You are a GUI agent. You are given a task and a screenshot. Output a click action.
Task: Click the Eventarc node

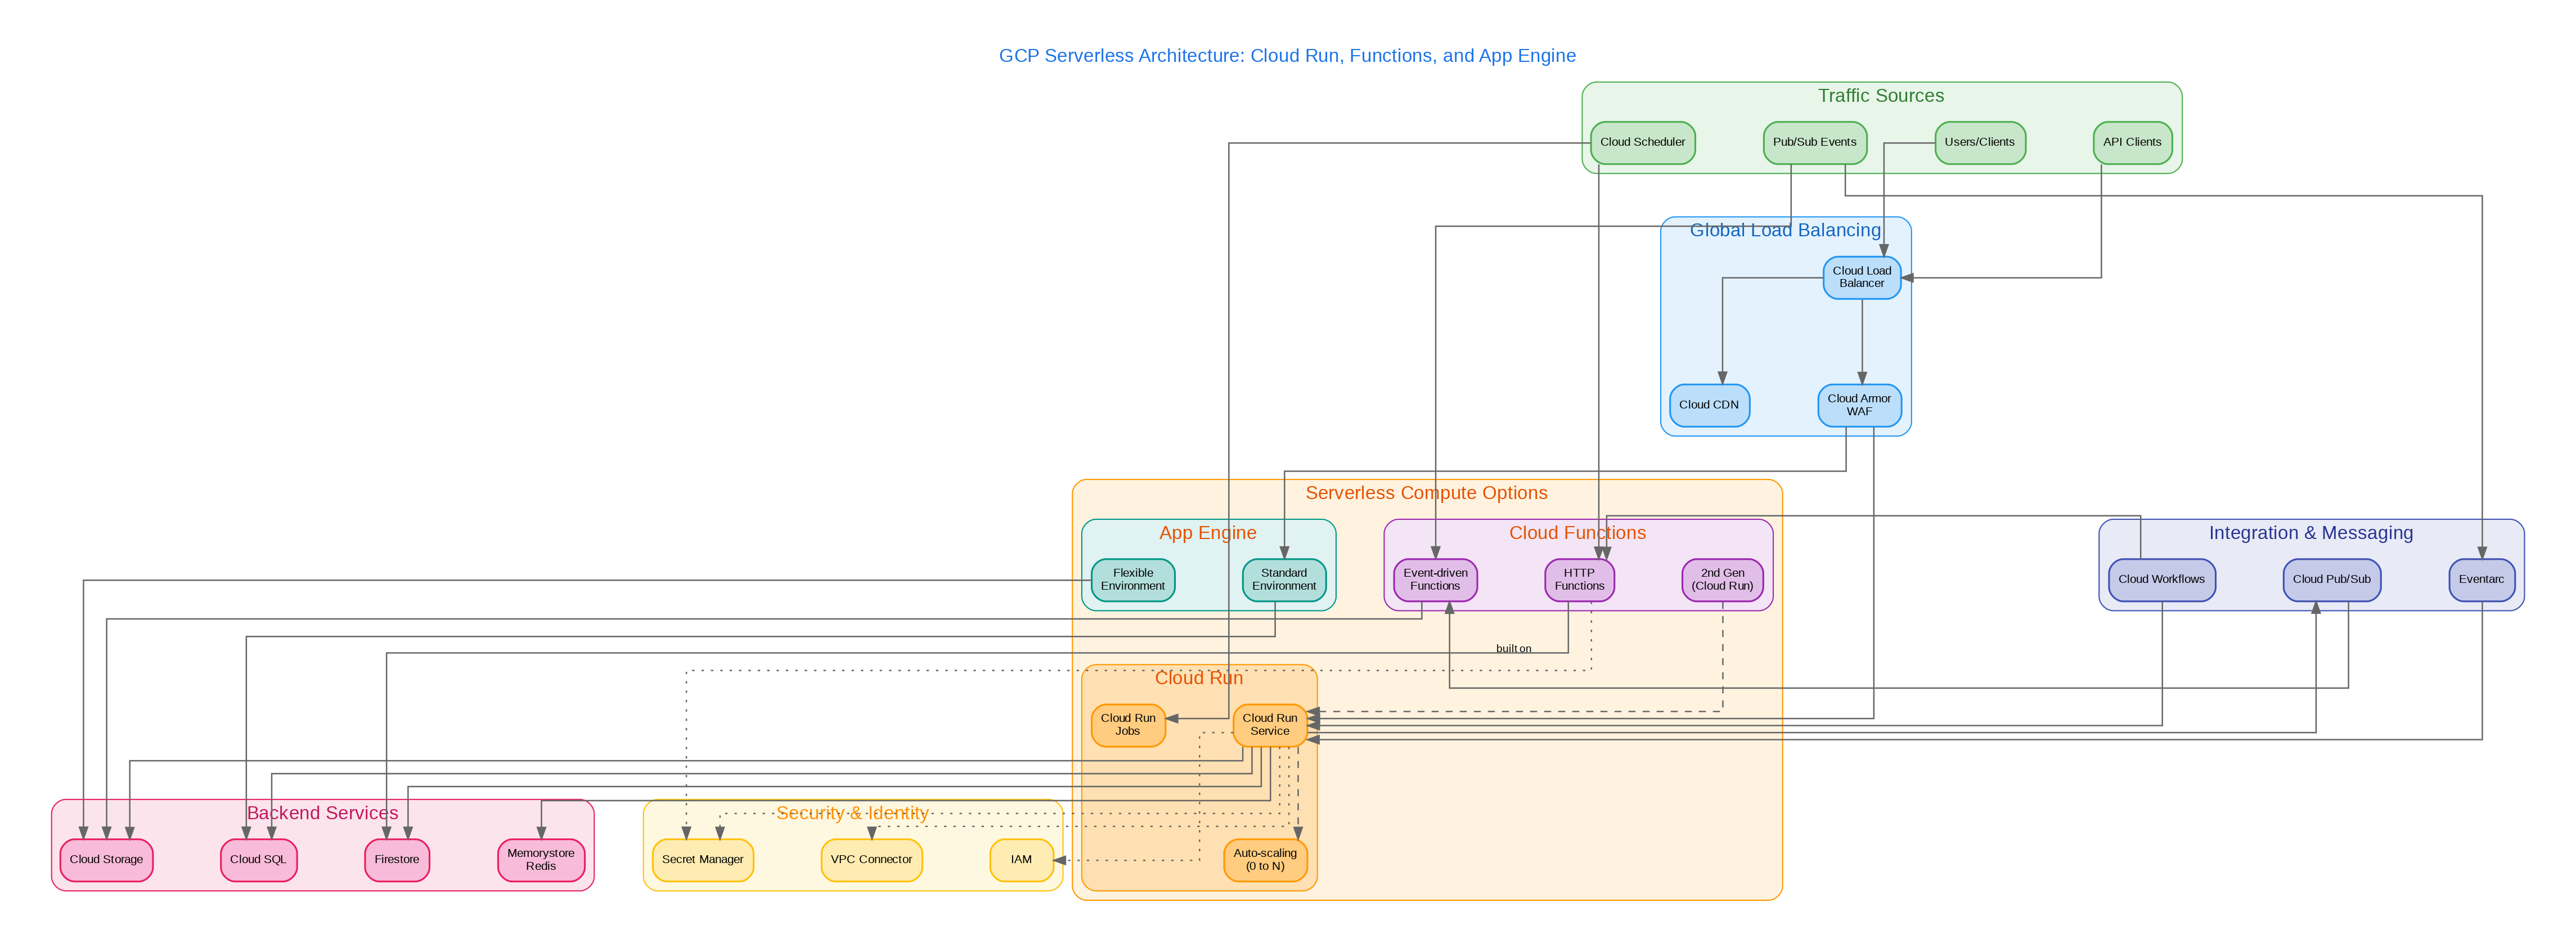2481,580
